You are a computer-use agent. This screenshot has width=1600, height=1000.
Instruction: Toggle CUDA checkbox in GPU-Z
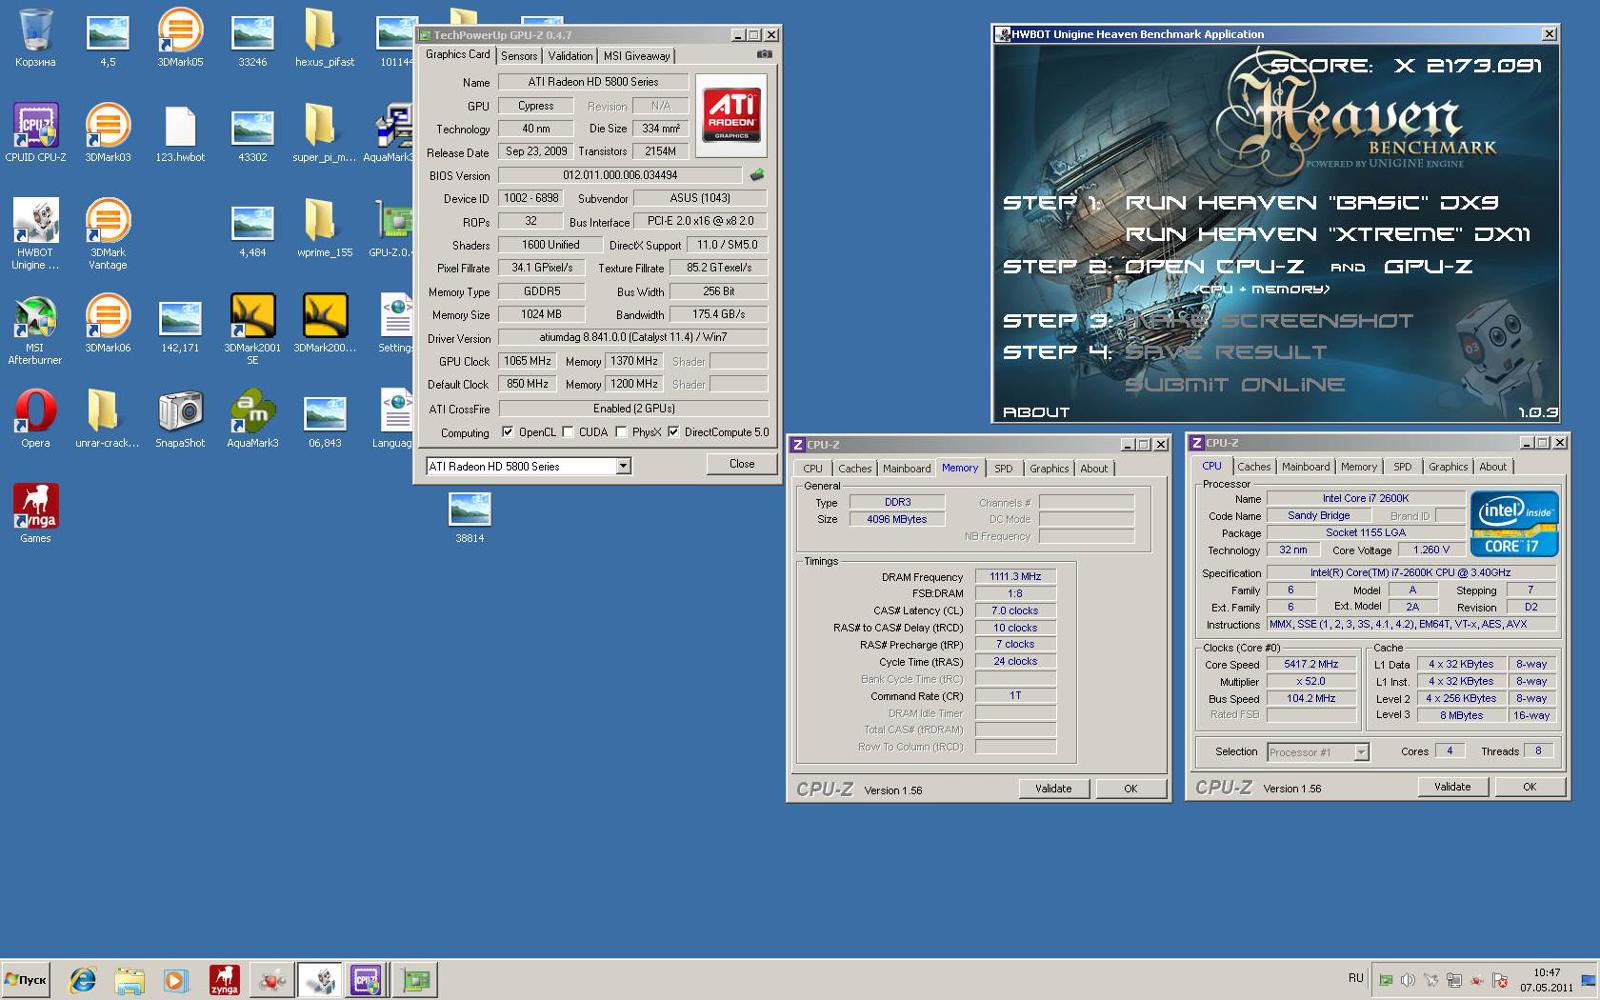click(x=568, y=432)
